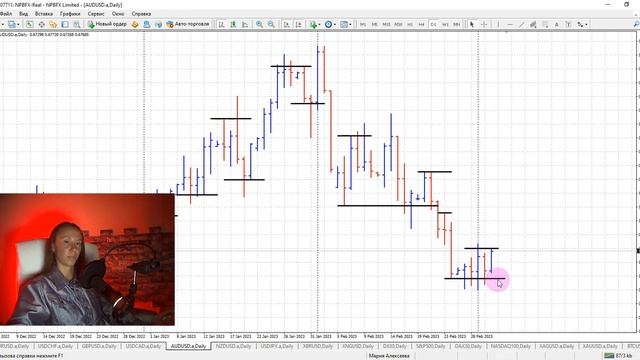Zoom in on the chart
The image size is (640, 360).
point(259,24)
